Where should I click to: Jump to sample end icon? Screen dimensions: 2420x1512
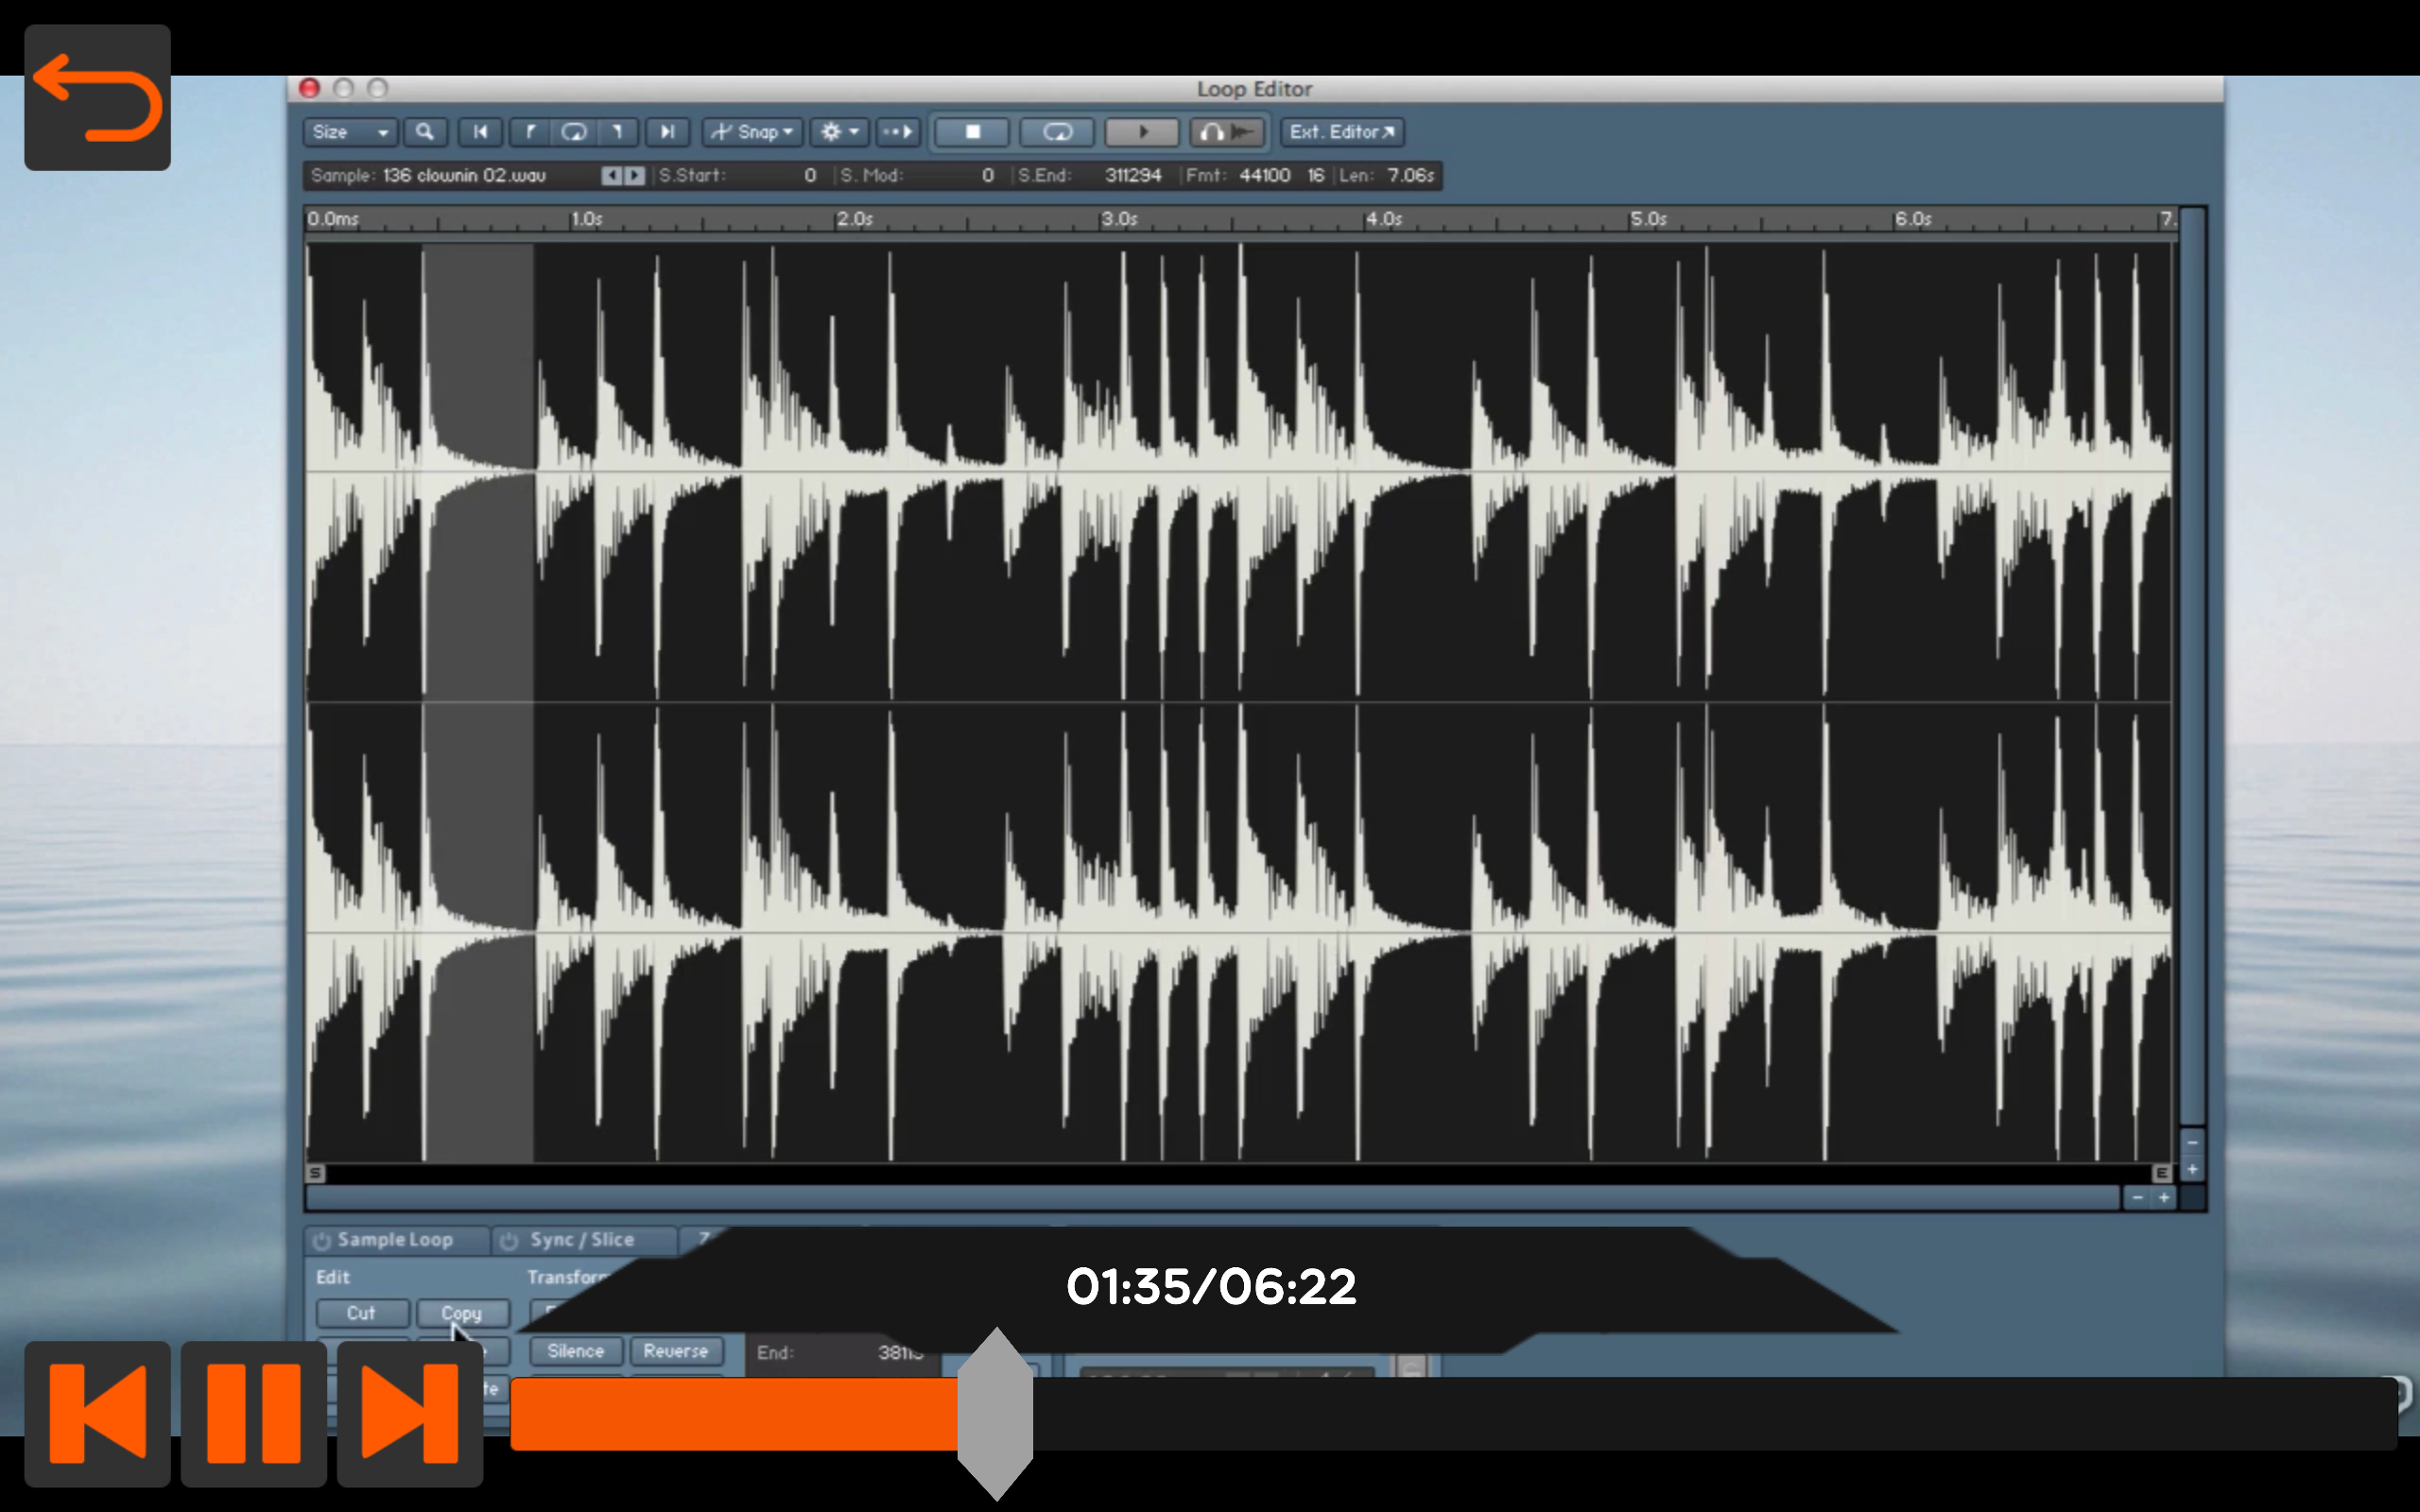pos(667,132)
